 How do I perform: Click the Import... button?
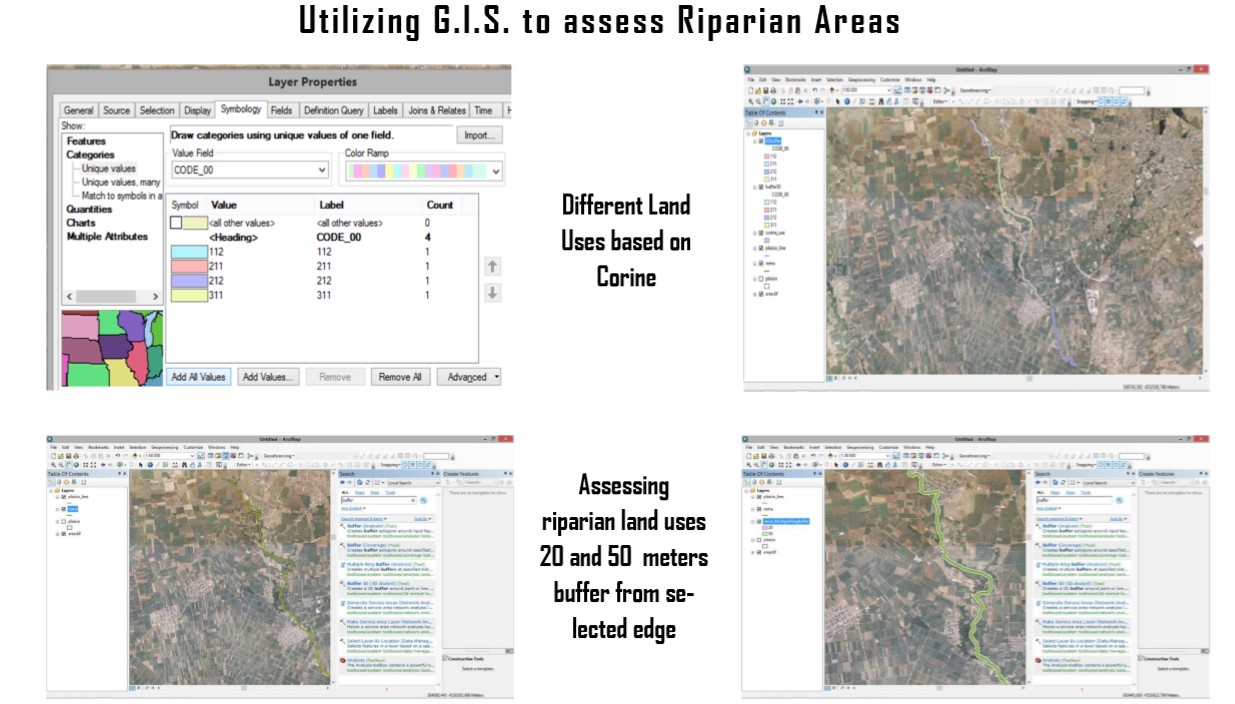tap(480, 135)
